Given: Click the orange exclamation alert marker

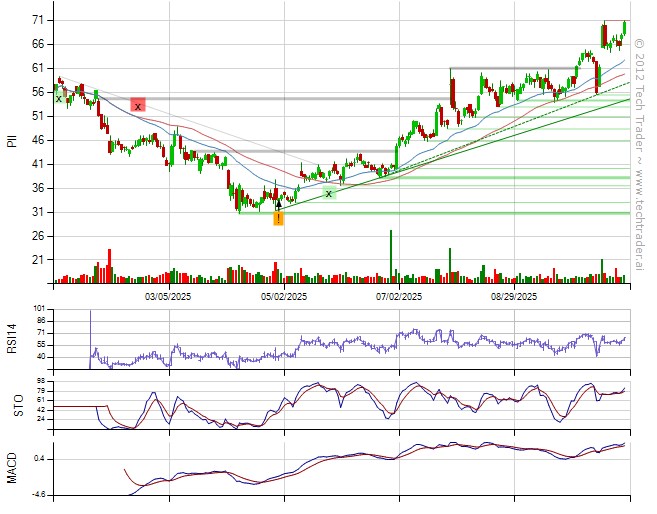Looking at the screenshot, I should coord(278,218).
